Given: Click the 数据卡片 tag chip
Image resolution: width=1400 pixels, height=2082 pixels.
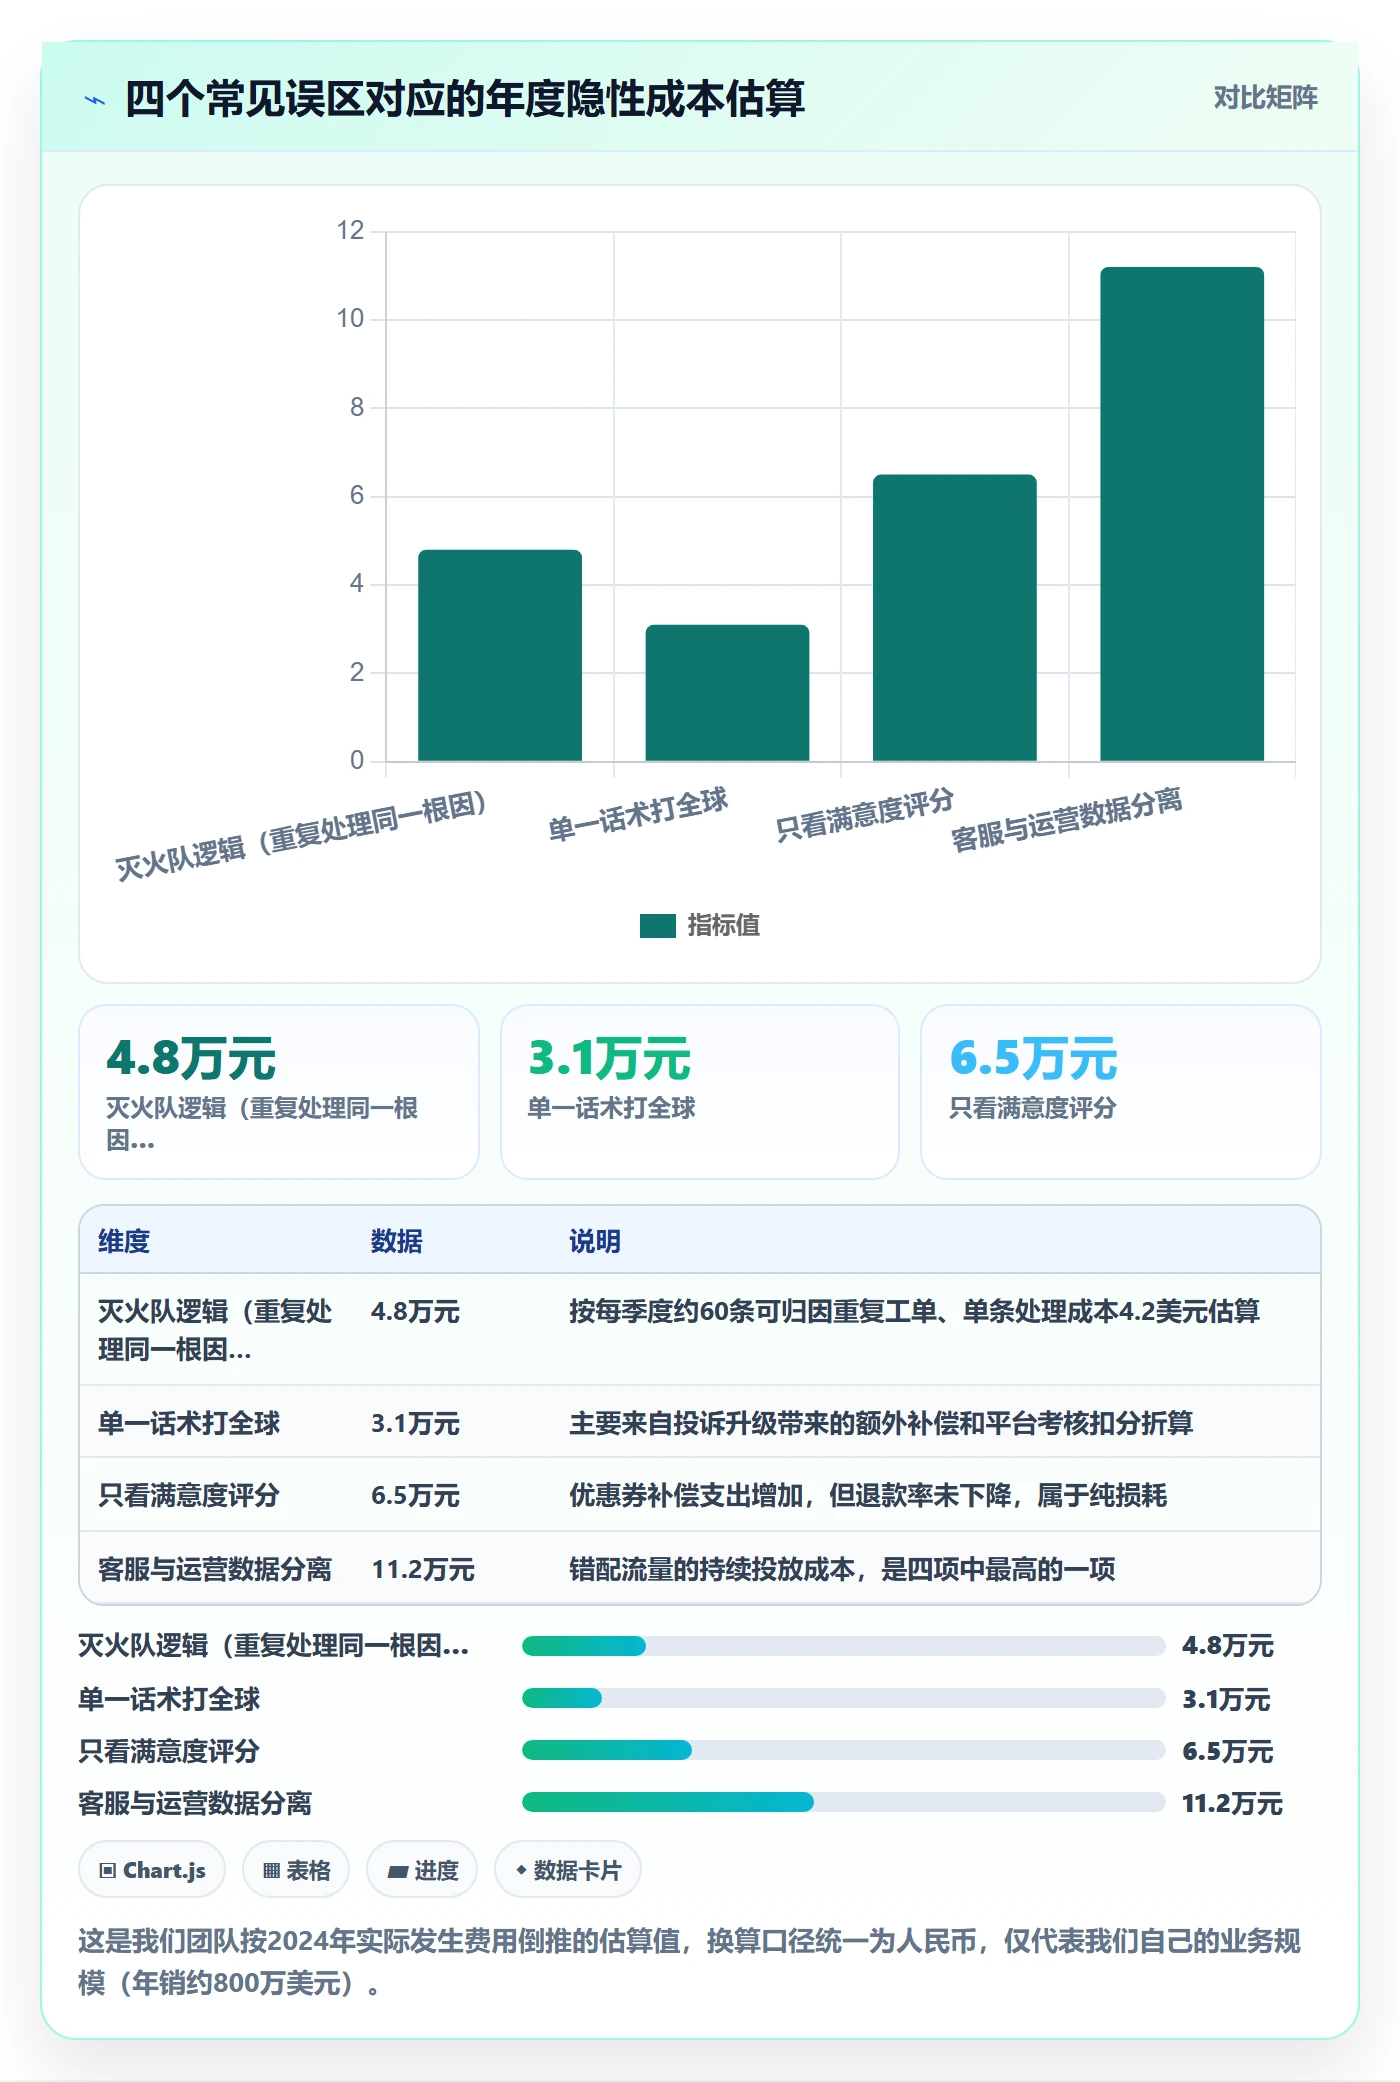Looking at the screenshot, I should click(568, 1869).
